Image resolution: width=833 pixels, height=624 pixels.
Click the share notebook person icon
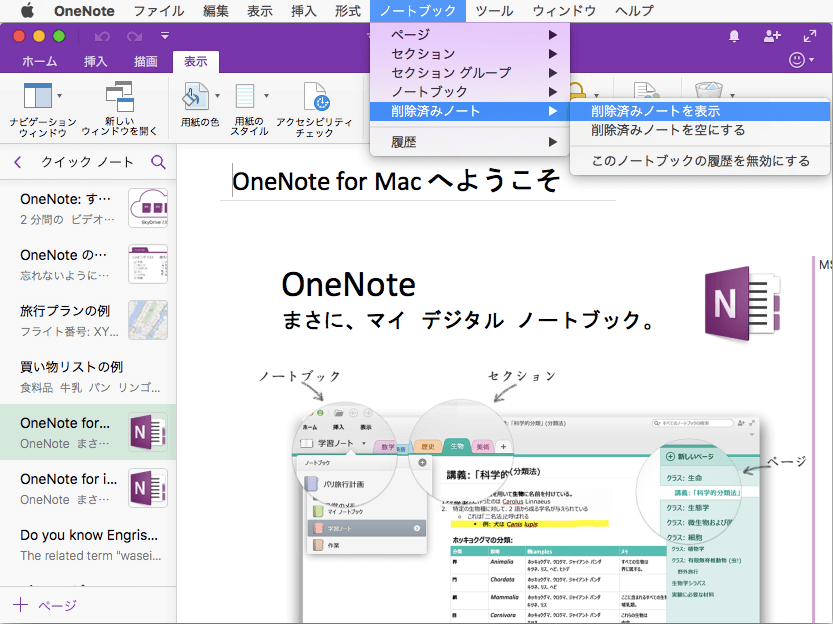[x=771, y=36]
